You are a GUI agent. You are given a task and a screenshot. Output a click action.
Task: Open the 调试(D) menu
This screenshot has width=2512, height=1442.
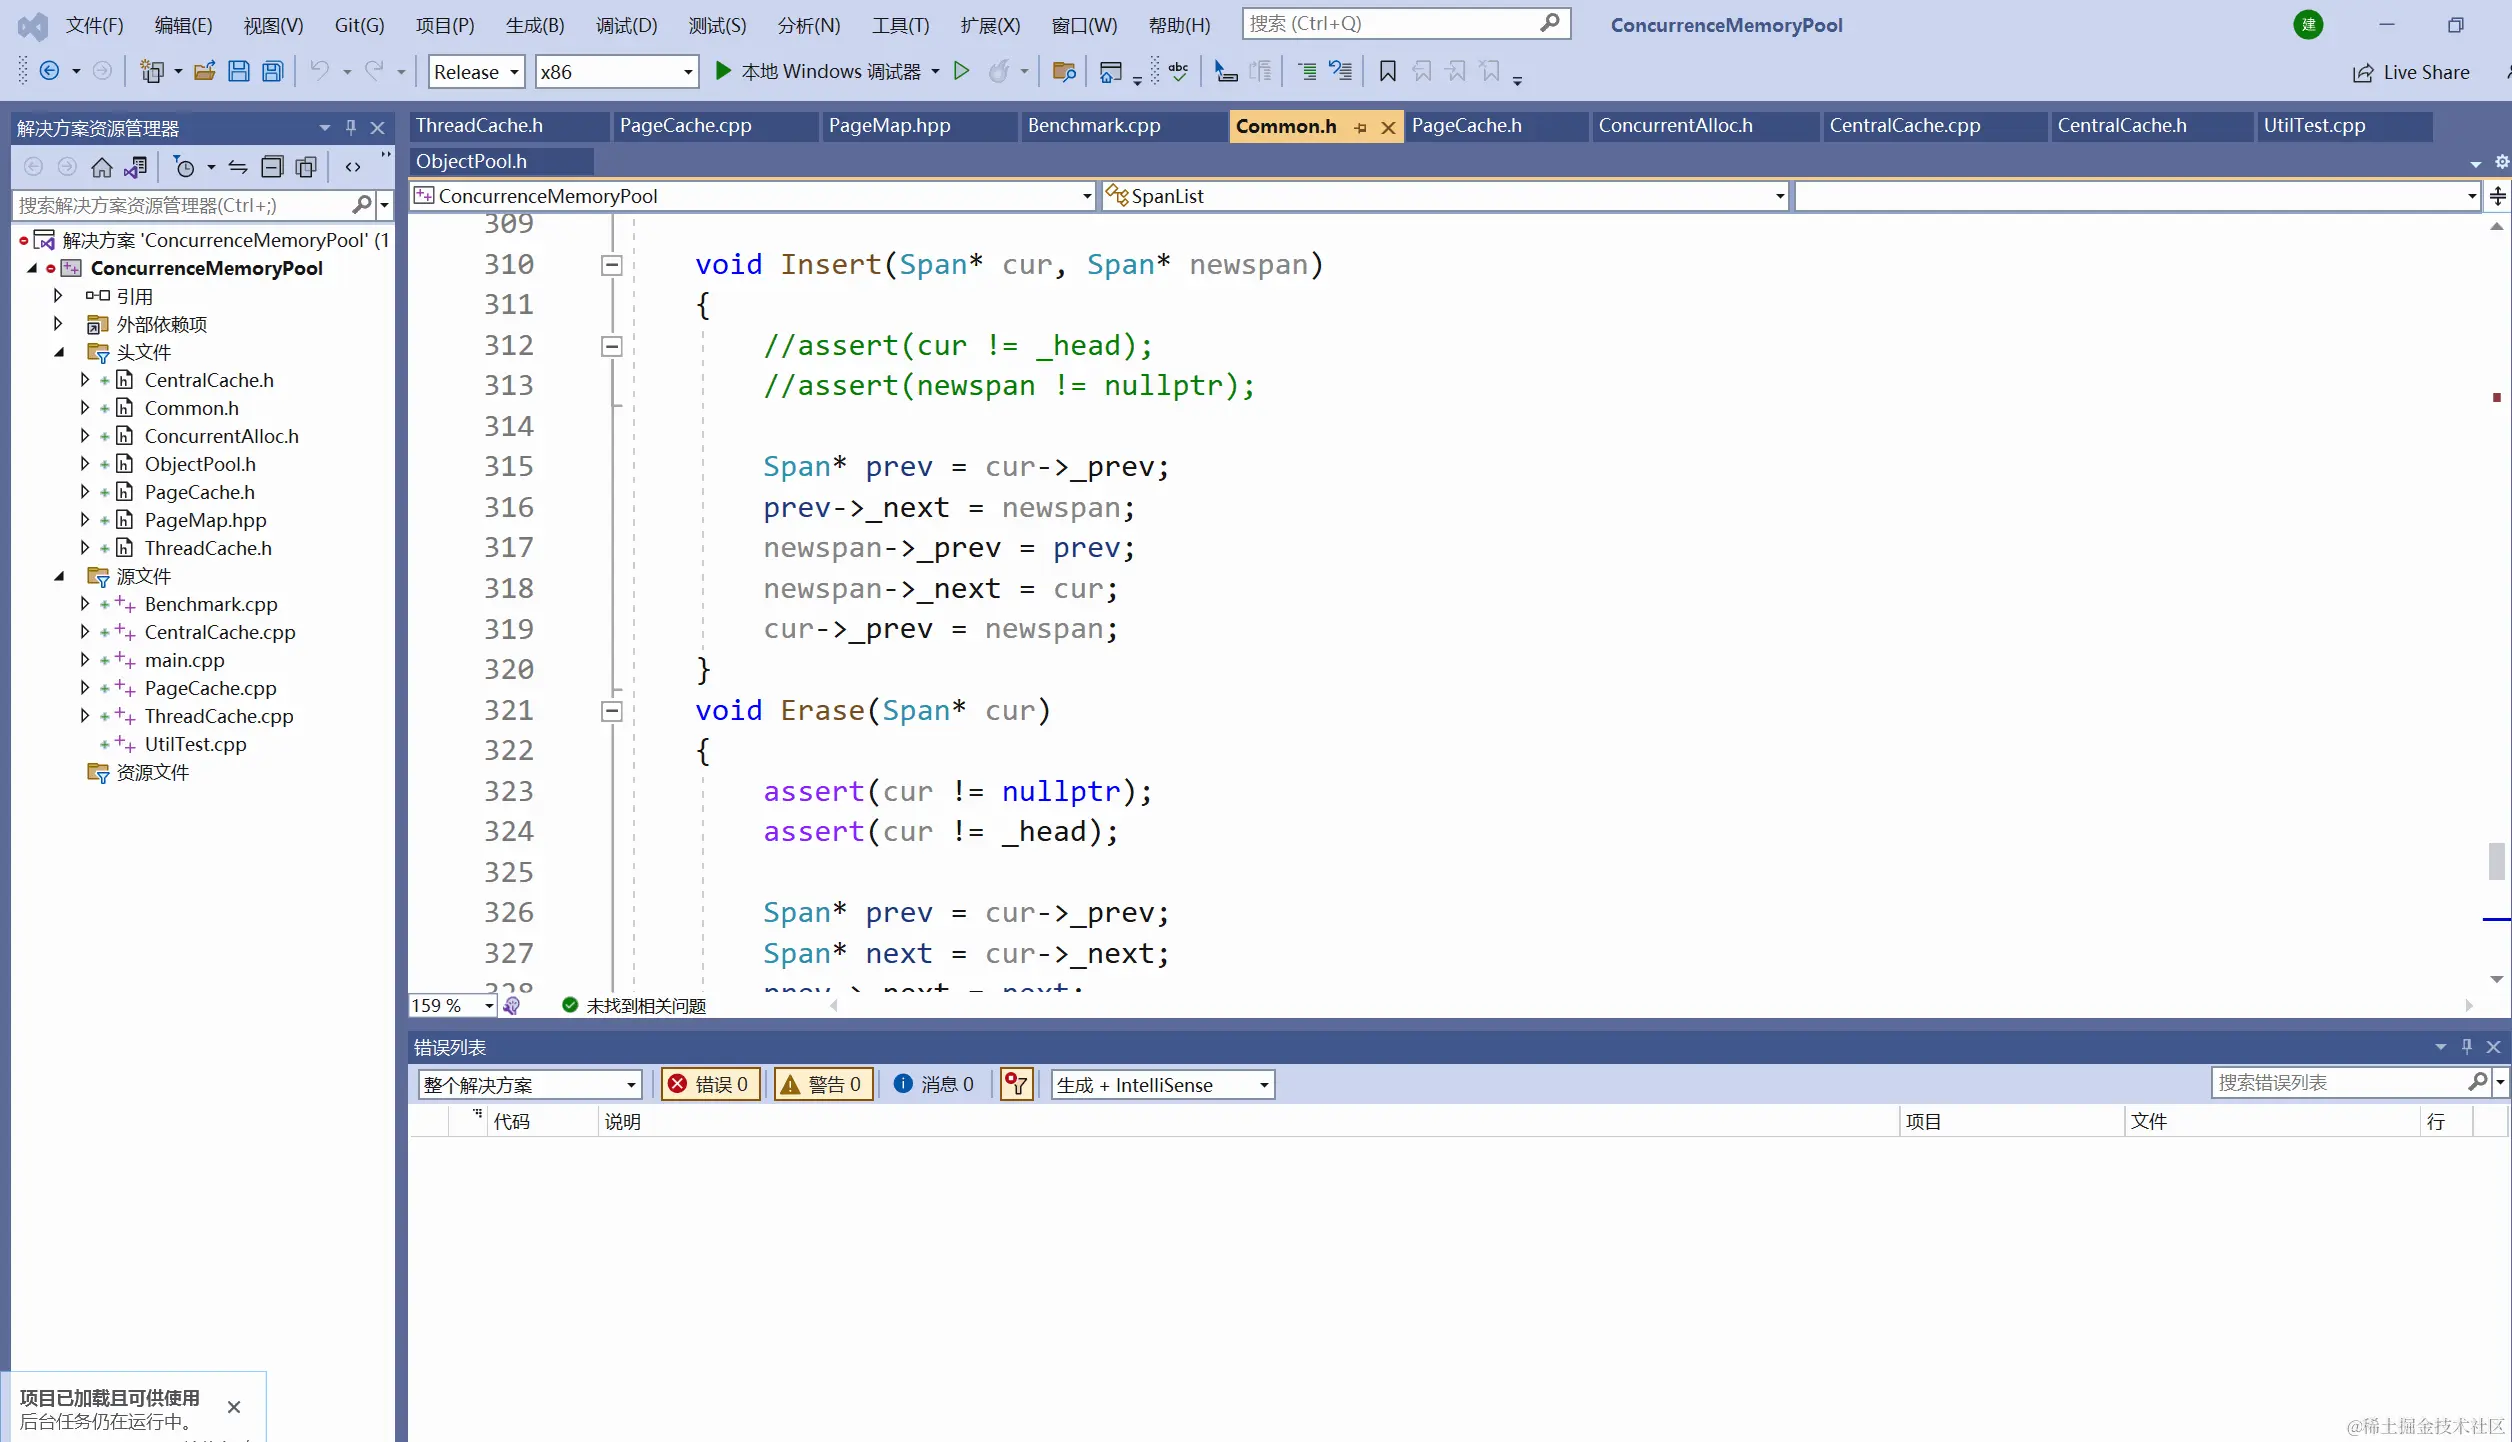pos(626,25)
